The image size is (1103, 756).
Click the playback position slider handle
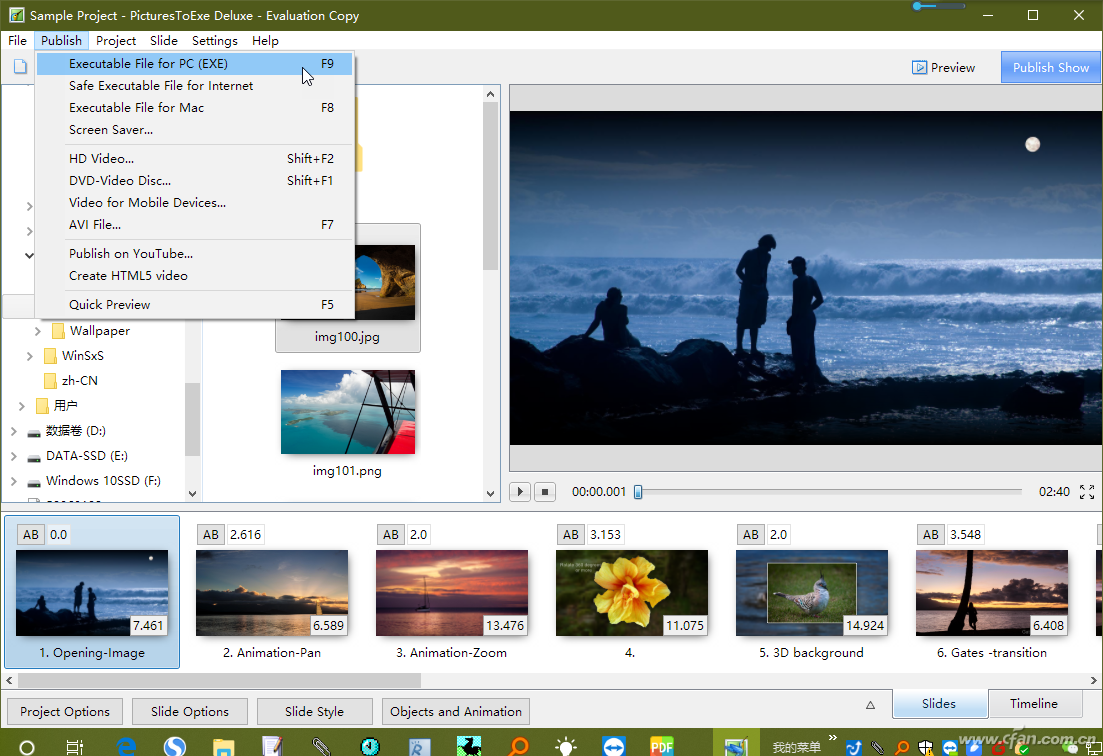point(638,491)
